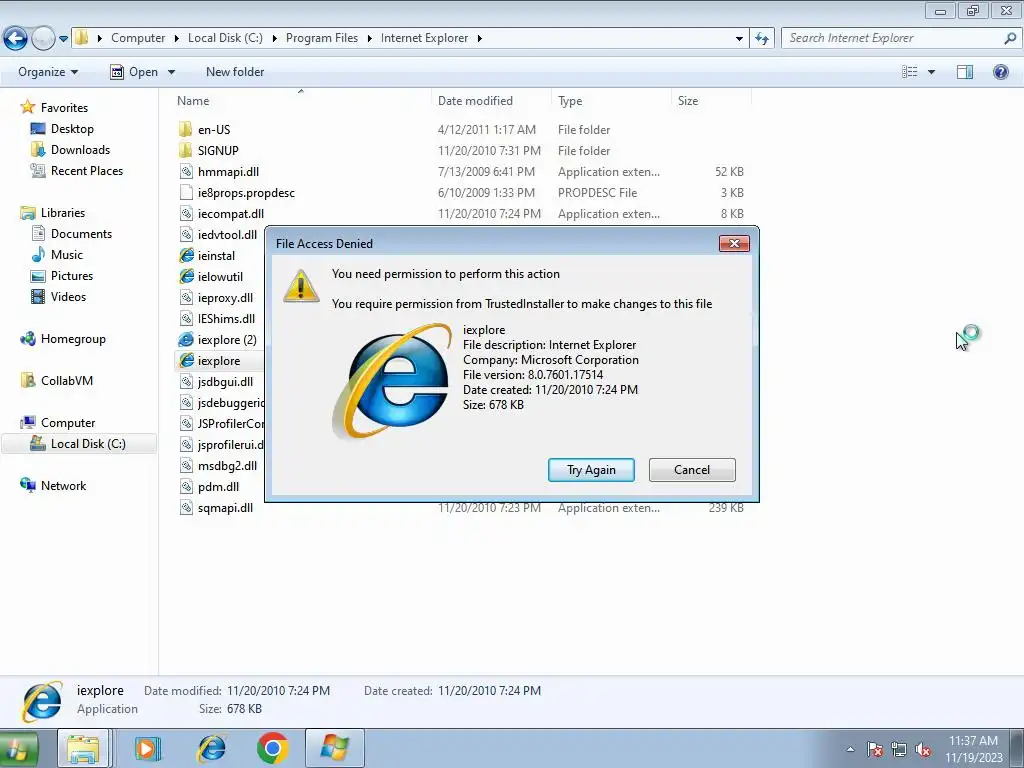Image resolution: width=1024 pixels, height=768 pixels.
Task: Select the ielowutil application icon
Action: 186,276
